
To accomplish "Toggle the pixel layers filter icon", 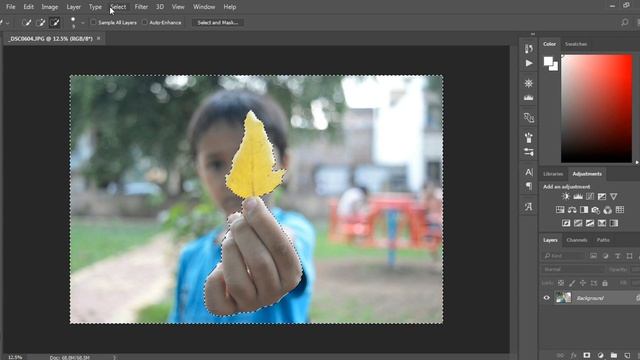I will coord(593,256).
